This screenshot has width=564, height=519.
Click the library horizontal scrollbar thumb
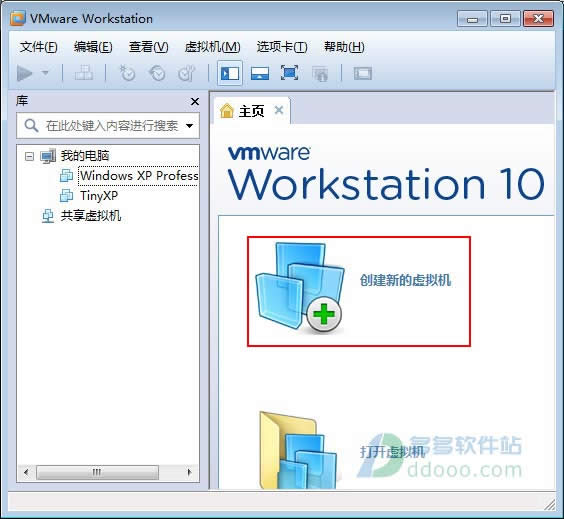[97, 472]
